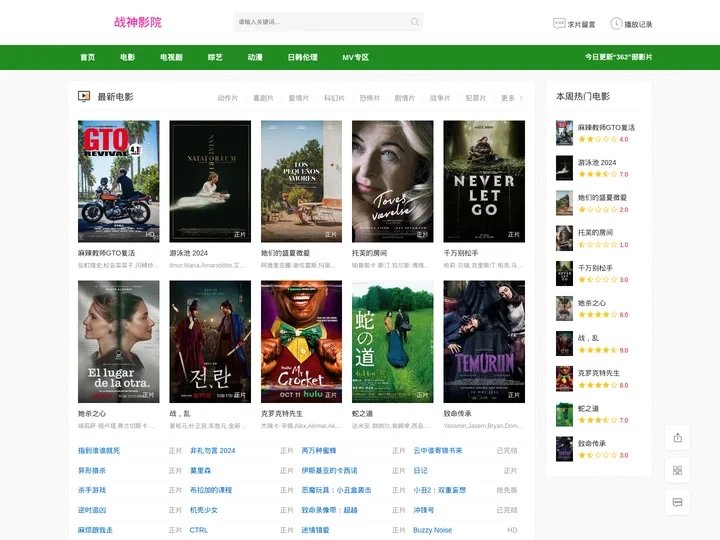The height and width of the screenshot is (540, 720).
Task: Open CTRL list link
Action: click(199, 530)
